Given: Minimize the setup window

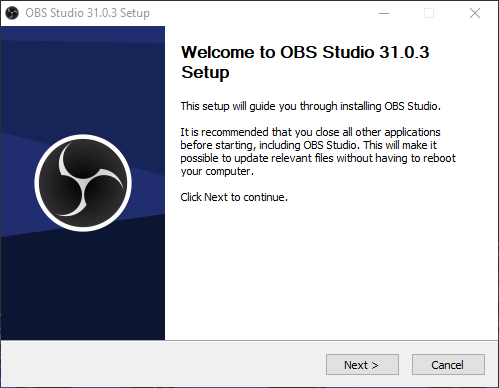Looking at the screenshot, I should click(x=384, y=13).
